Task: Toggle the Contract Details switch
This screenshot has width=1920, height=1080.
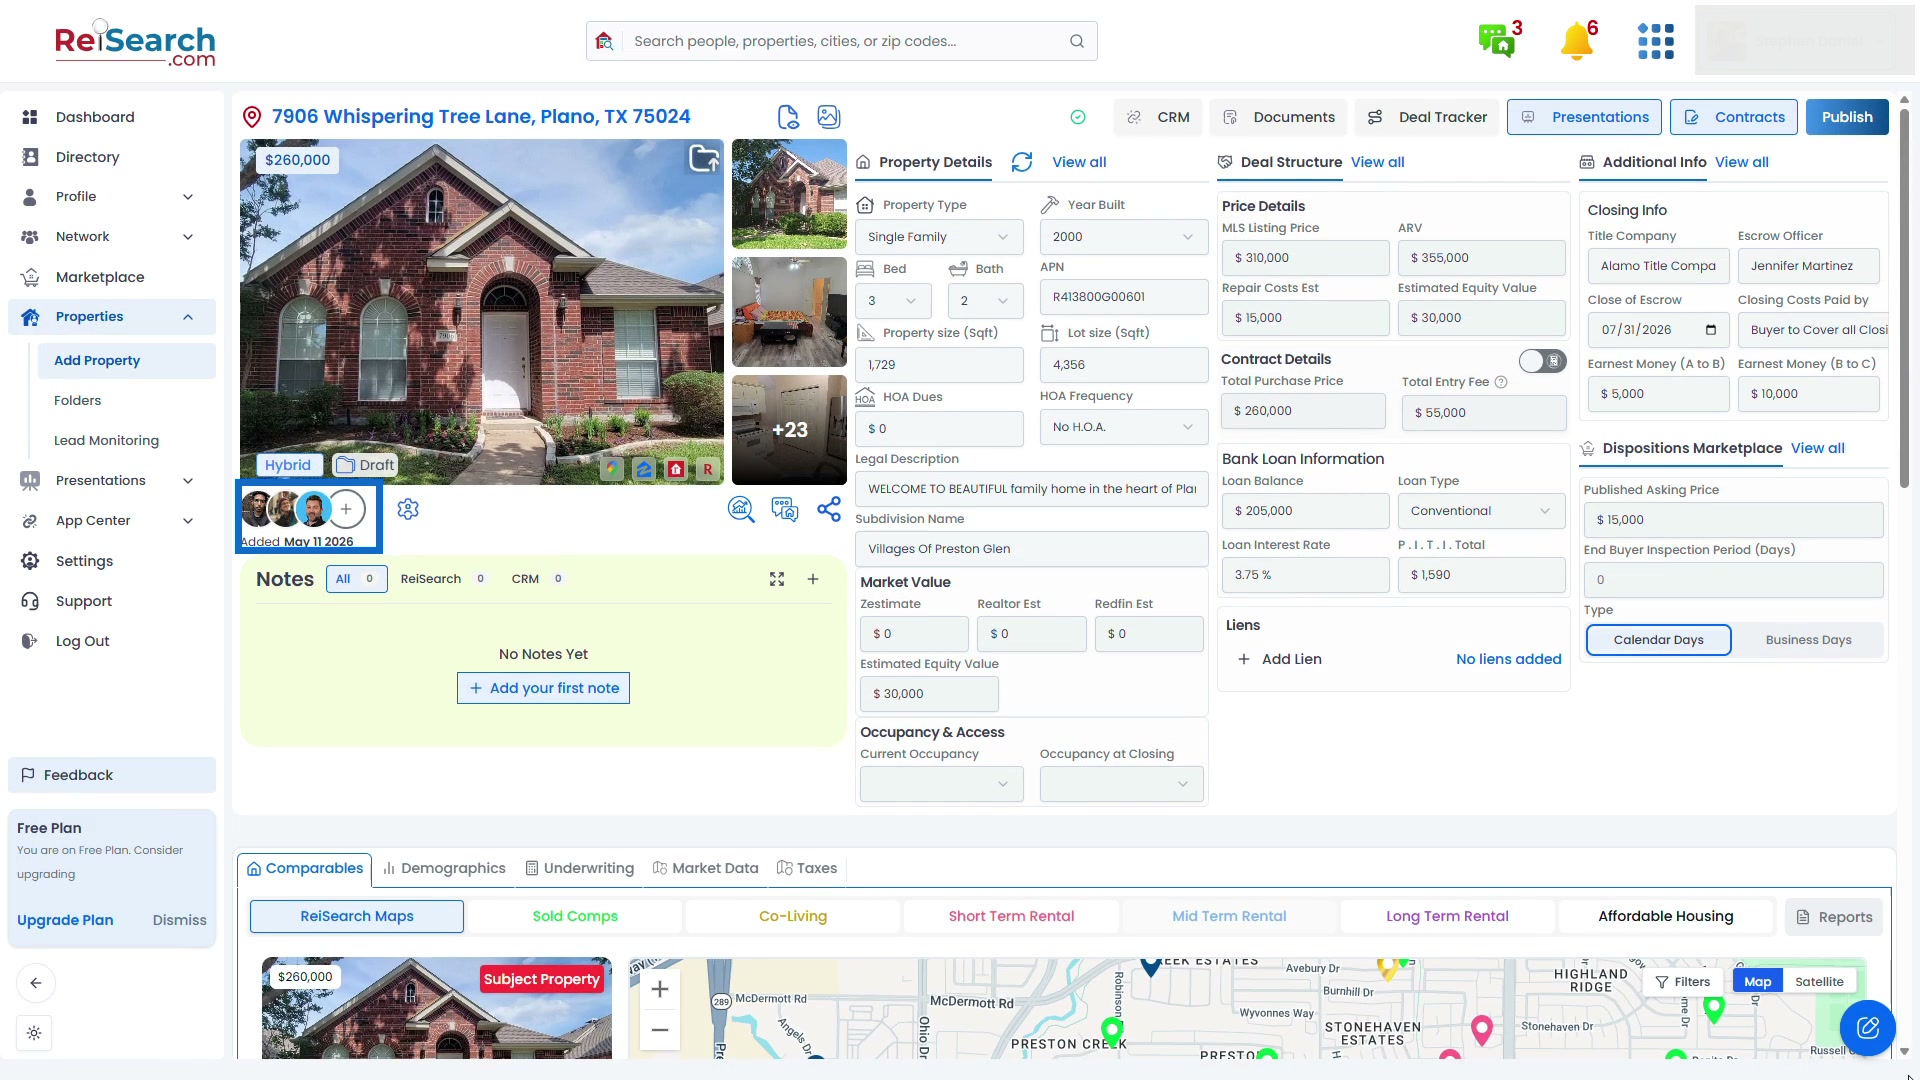Action: tap(1542, 361)
